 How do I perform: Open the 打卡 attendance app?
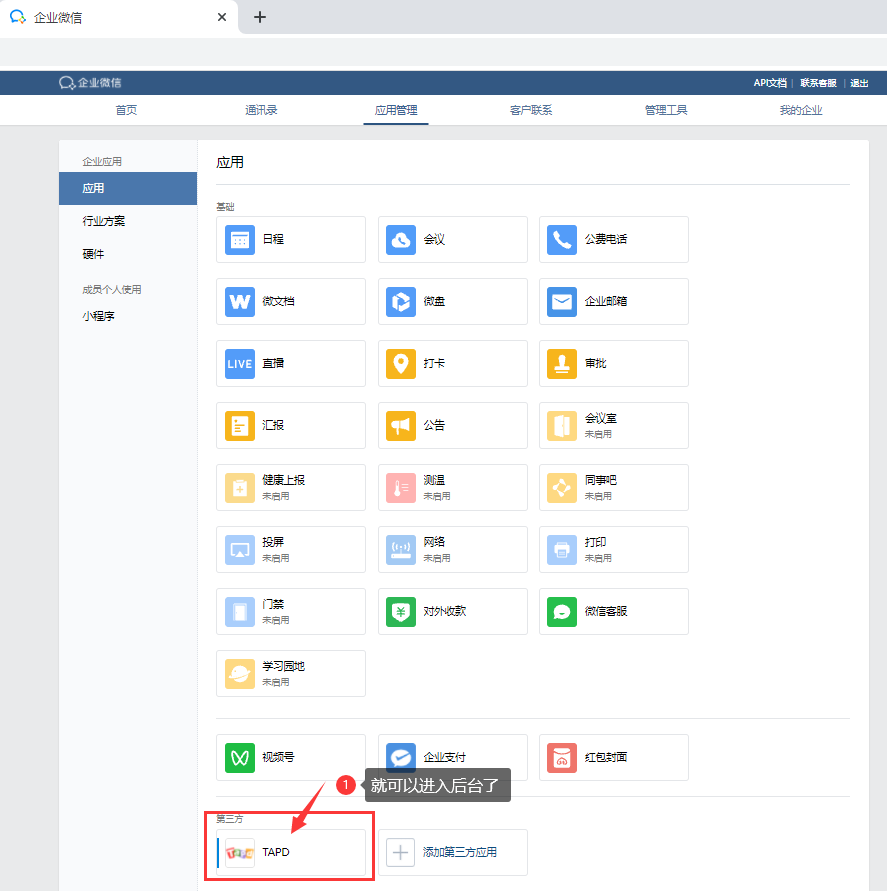[452, 363]
